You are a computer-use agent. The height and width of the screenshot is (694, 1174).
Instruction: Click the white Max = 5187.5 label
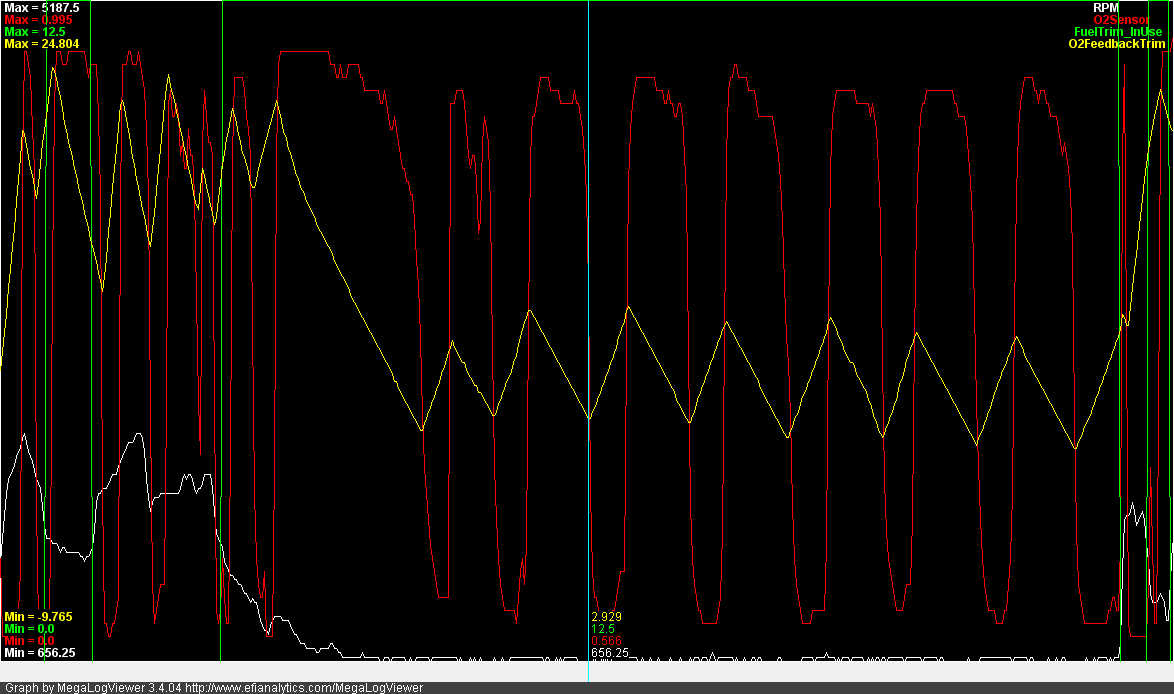pyautogui.click(x=41, y=7)
